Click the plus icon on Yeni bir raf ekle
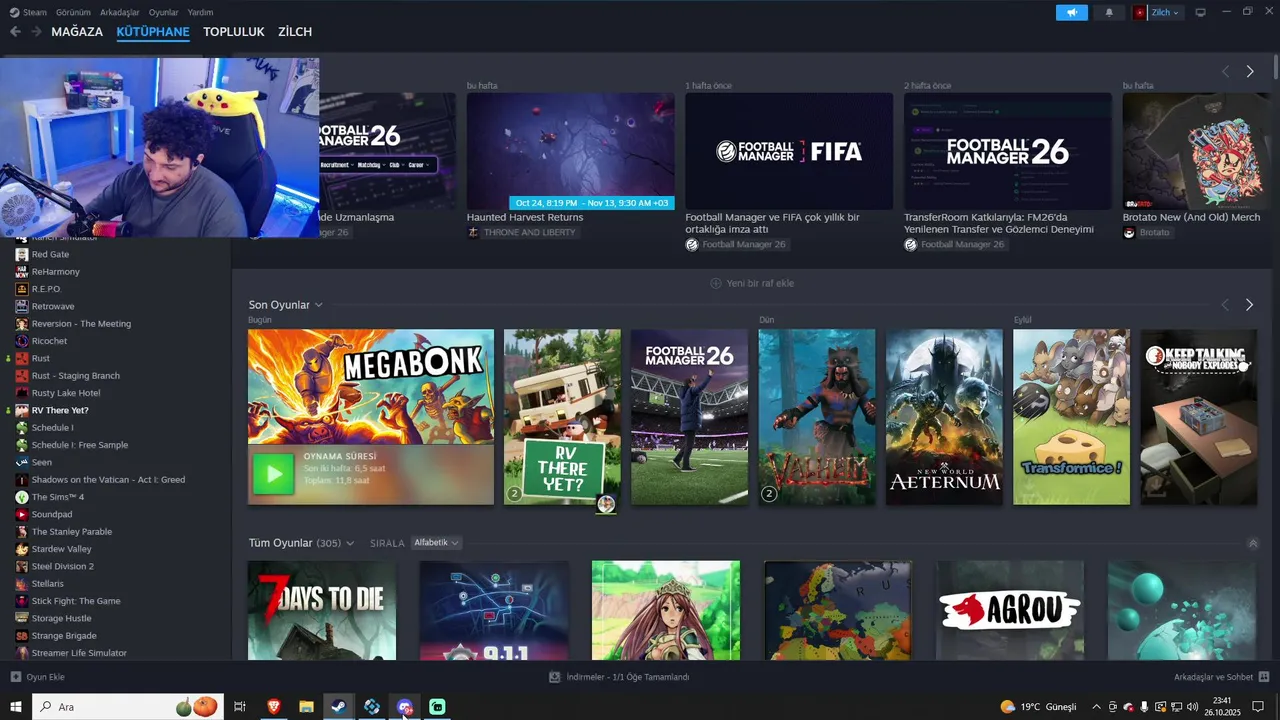Viewport: 1280px width, 720px height. pyautogui.click(x=716, y=283)
